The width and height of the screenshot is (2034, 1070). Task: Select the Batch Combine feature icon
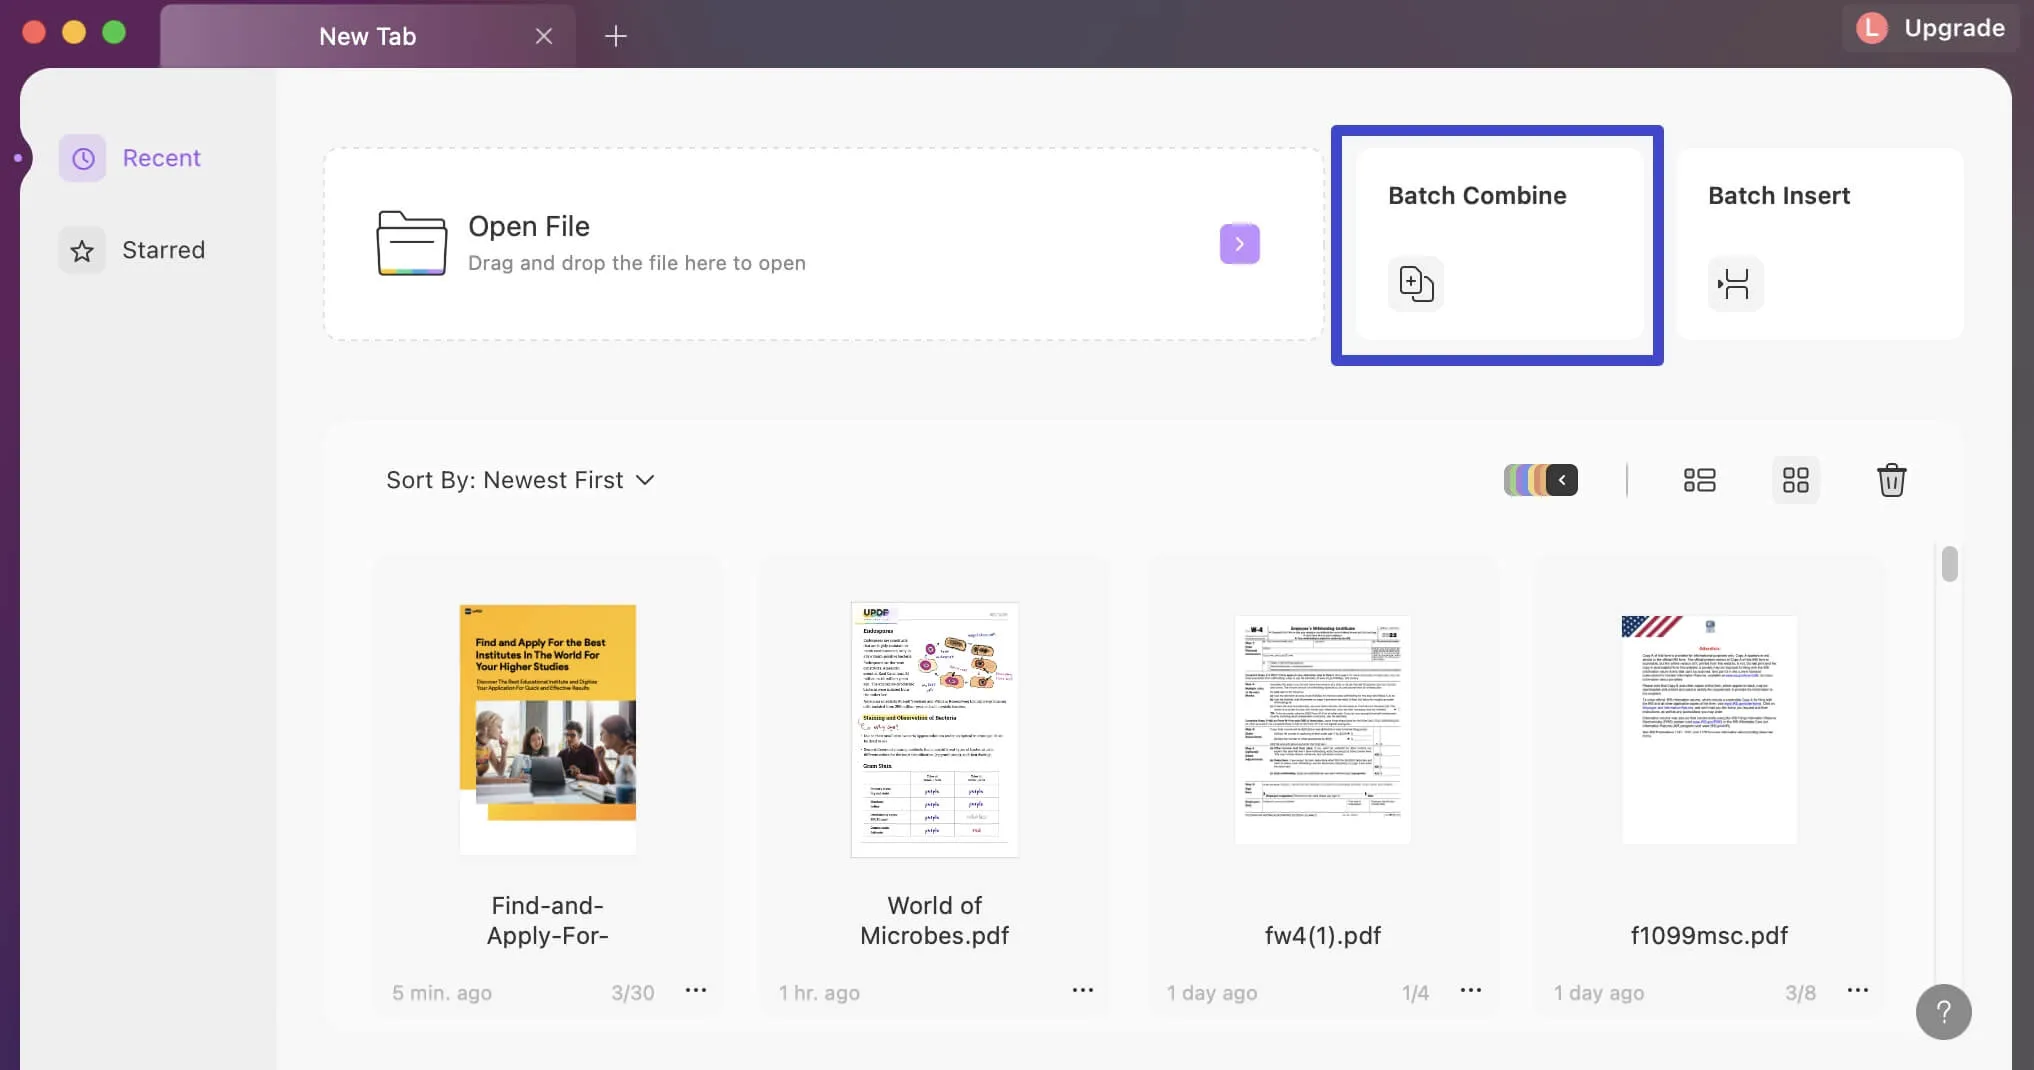pyautogui.click(x=1414, y=284)
